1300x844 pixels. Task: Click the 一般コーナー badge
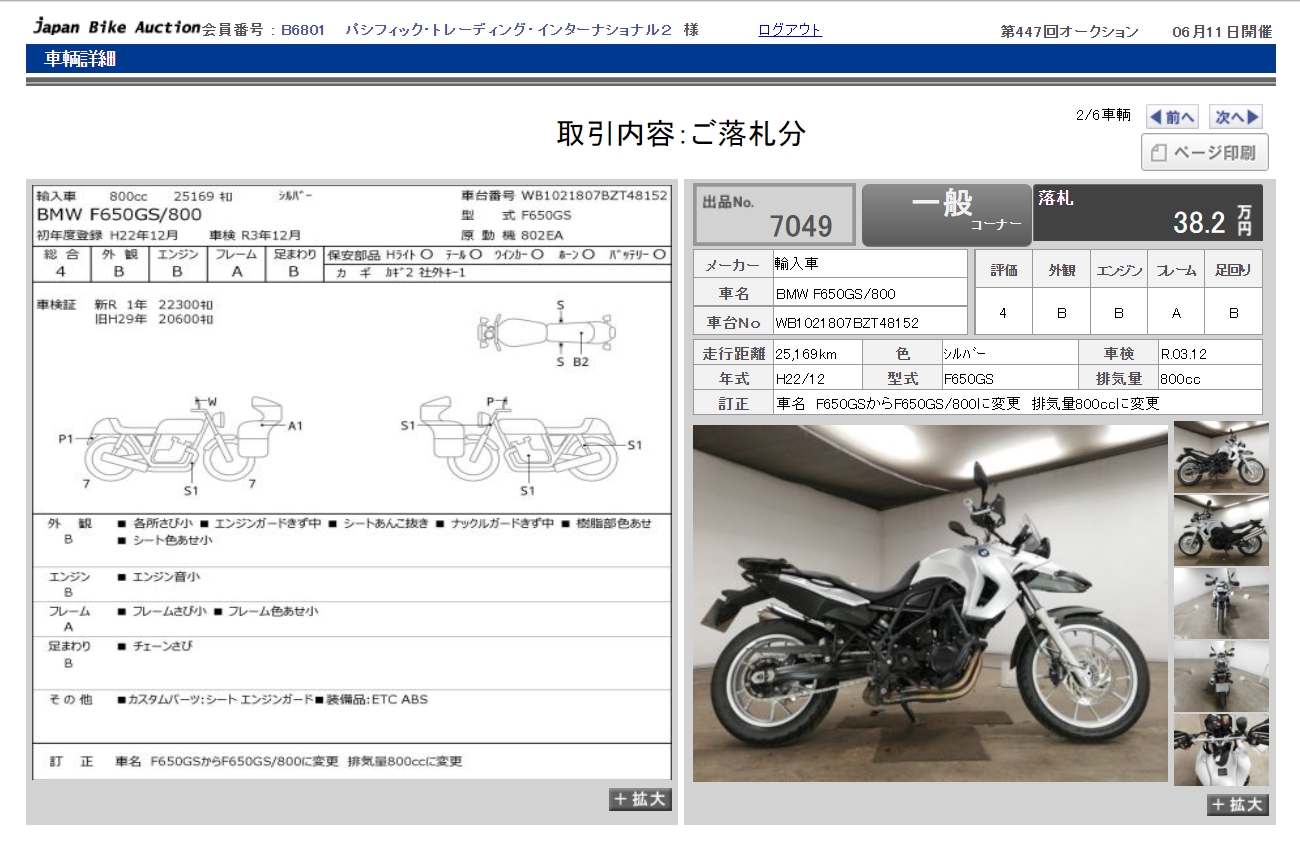pos(946,214)
